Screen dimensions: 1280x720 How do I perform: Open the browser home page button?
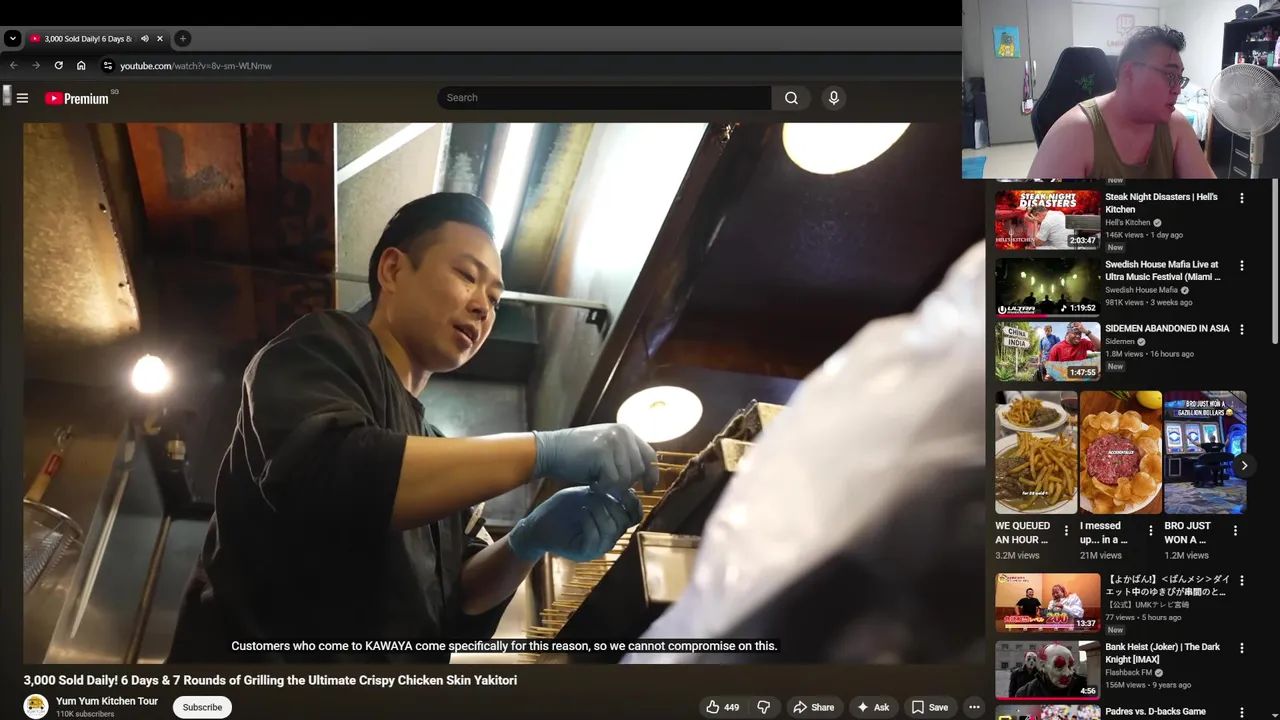tap(81, 66)
